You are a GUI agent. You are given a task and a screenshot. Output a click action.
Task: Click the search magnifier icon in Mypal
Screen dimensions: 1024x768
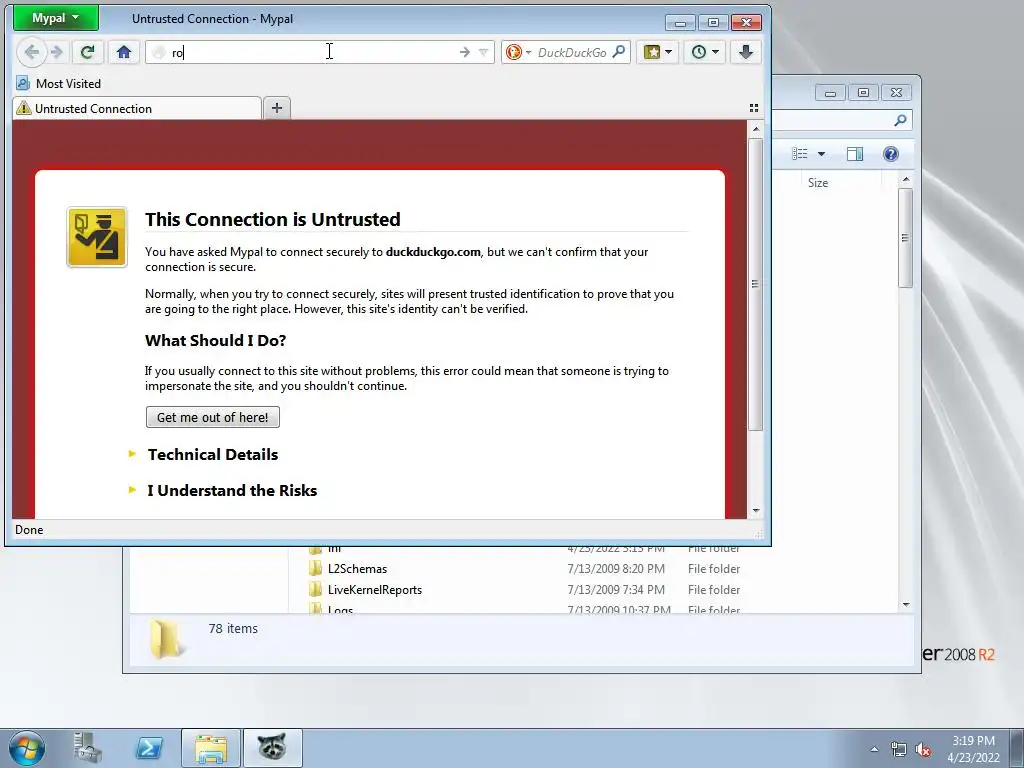[x=618, y=52]
